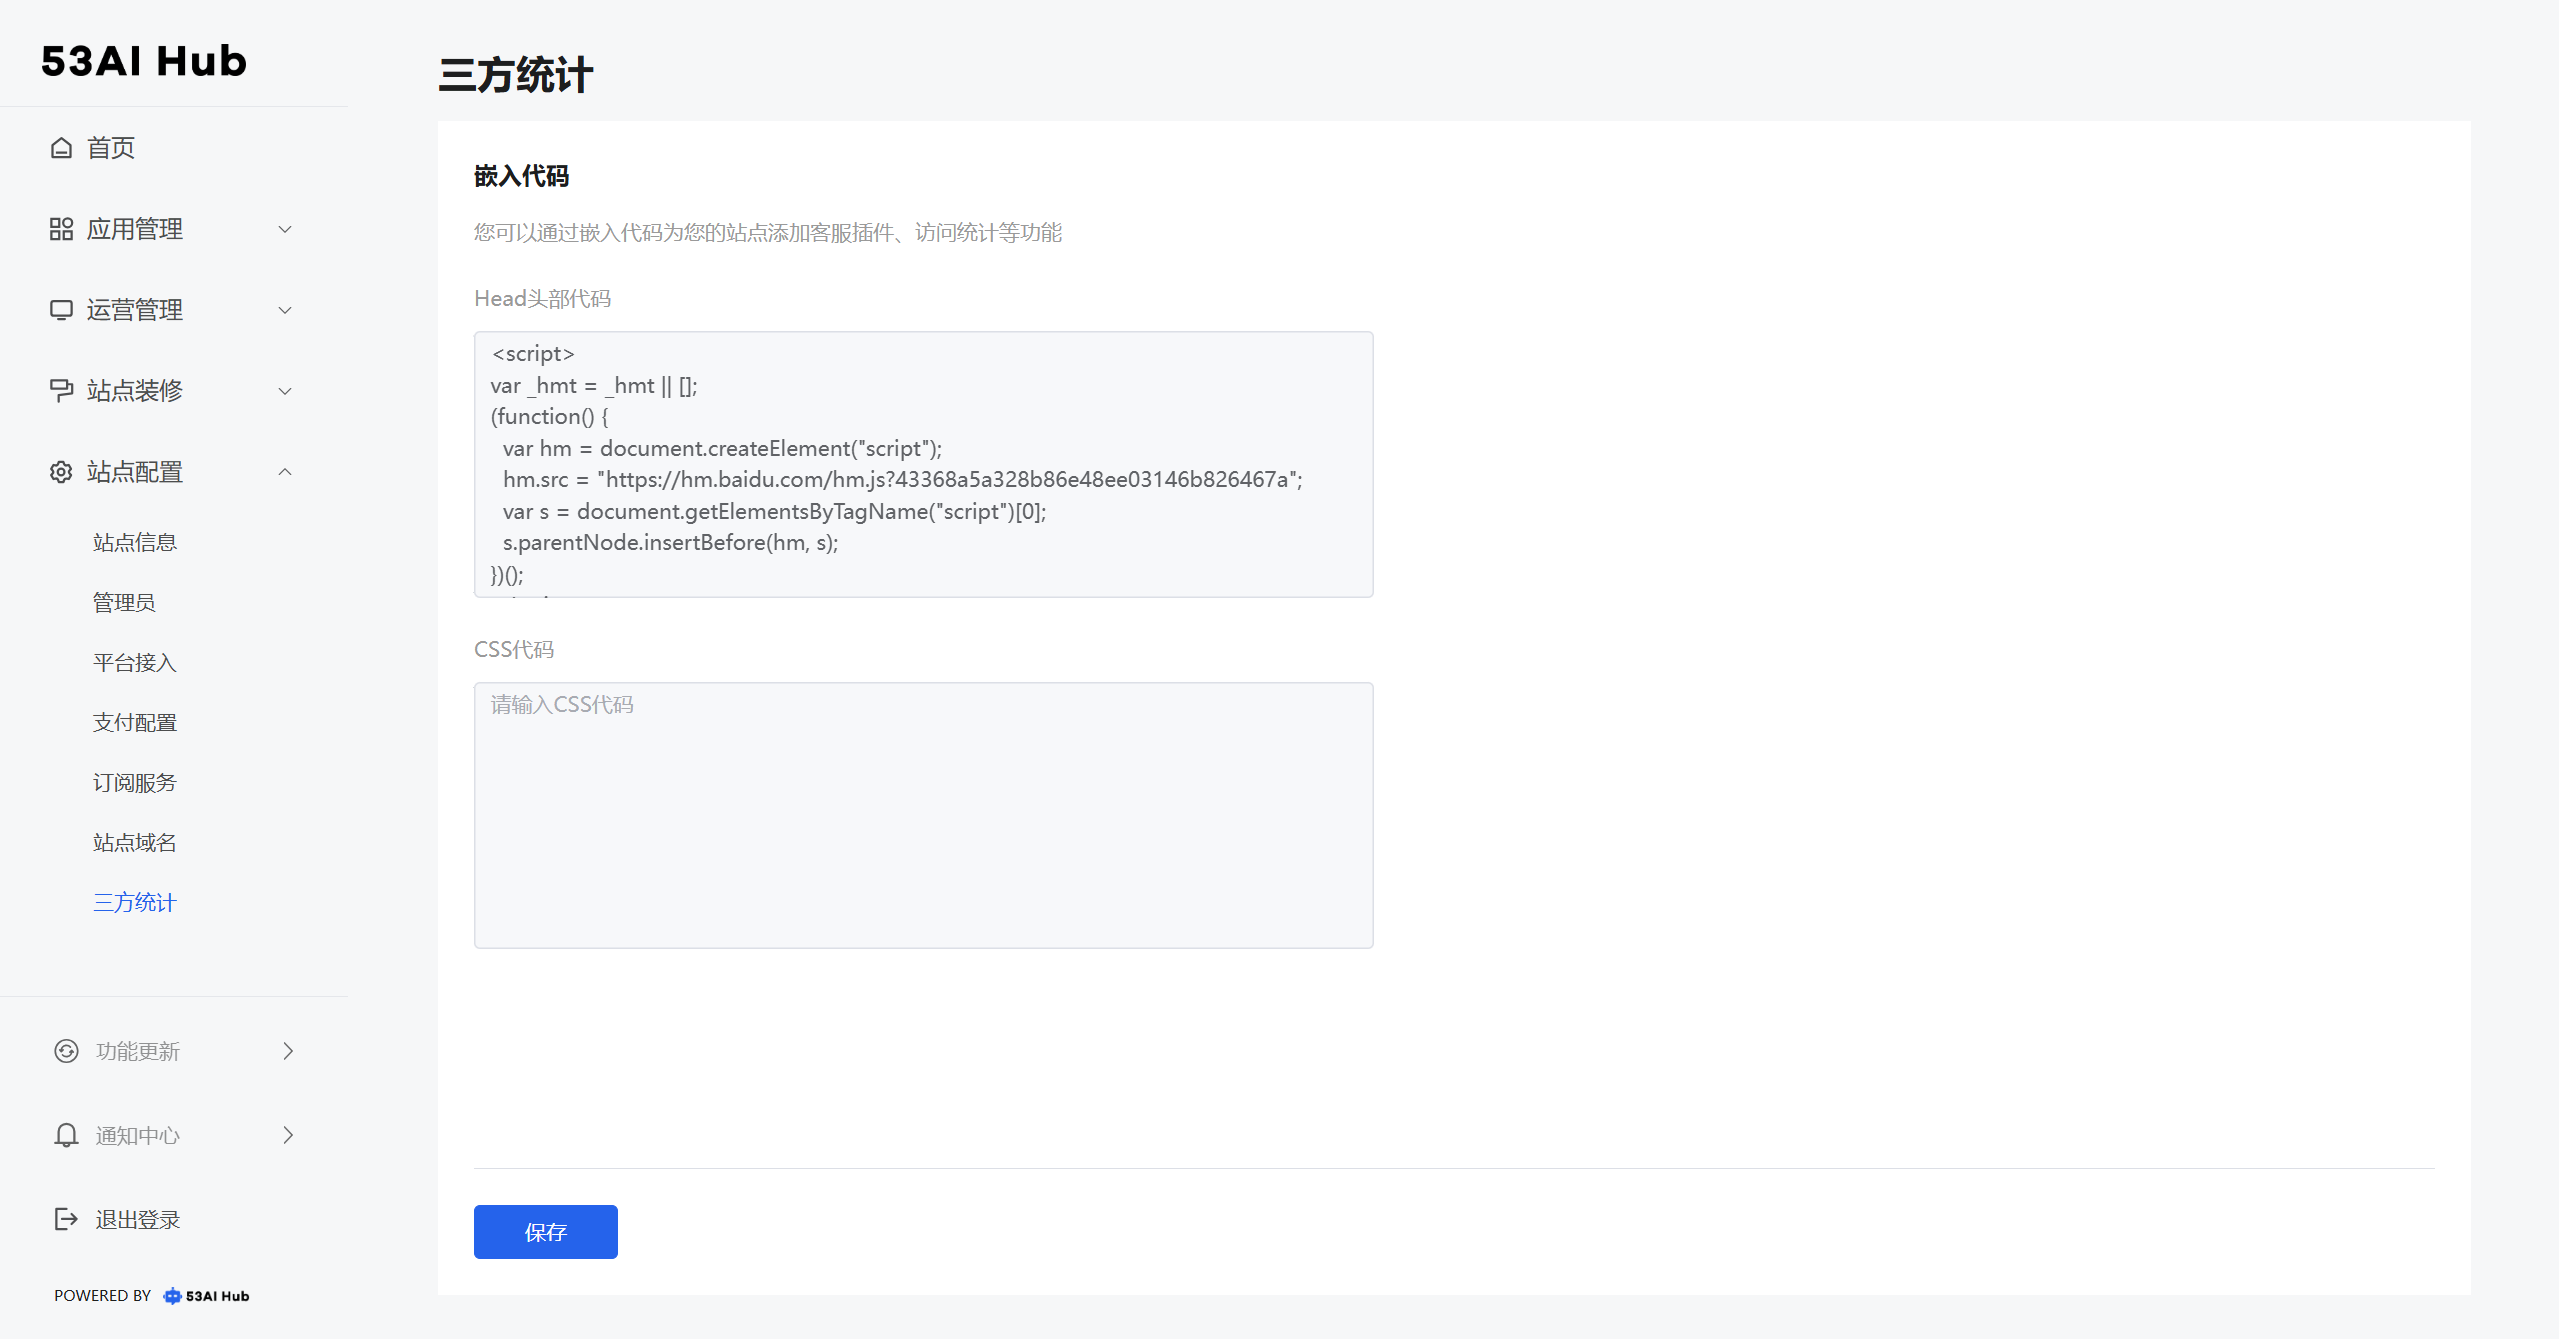Click the getElementsByTagName code line
Viewport: 2559px width, 1339px height.
(x=774, y=512)
